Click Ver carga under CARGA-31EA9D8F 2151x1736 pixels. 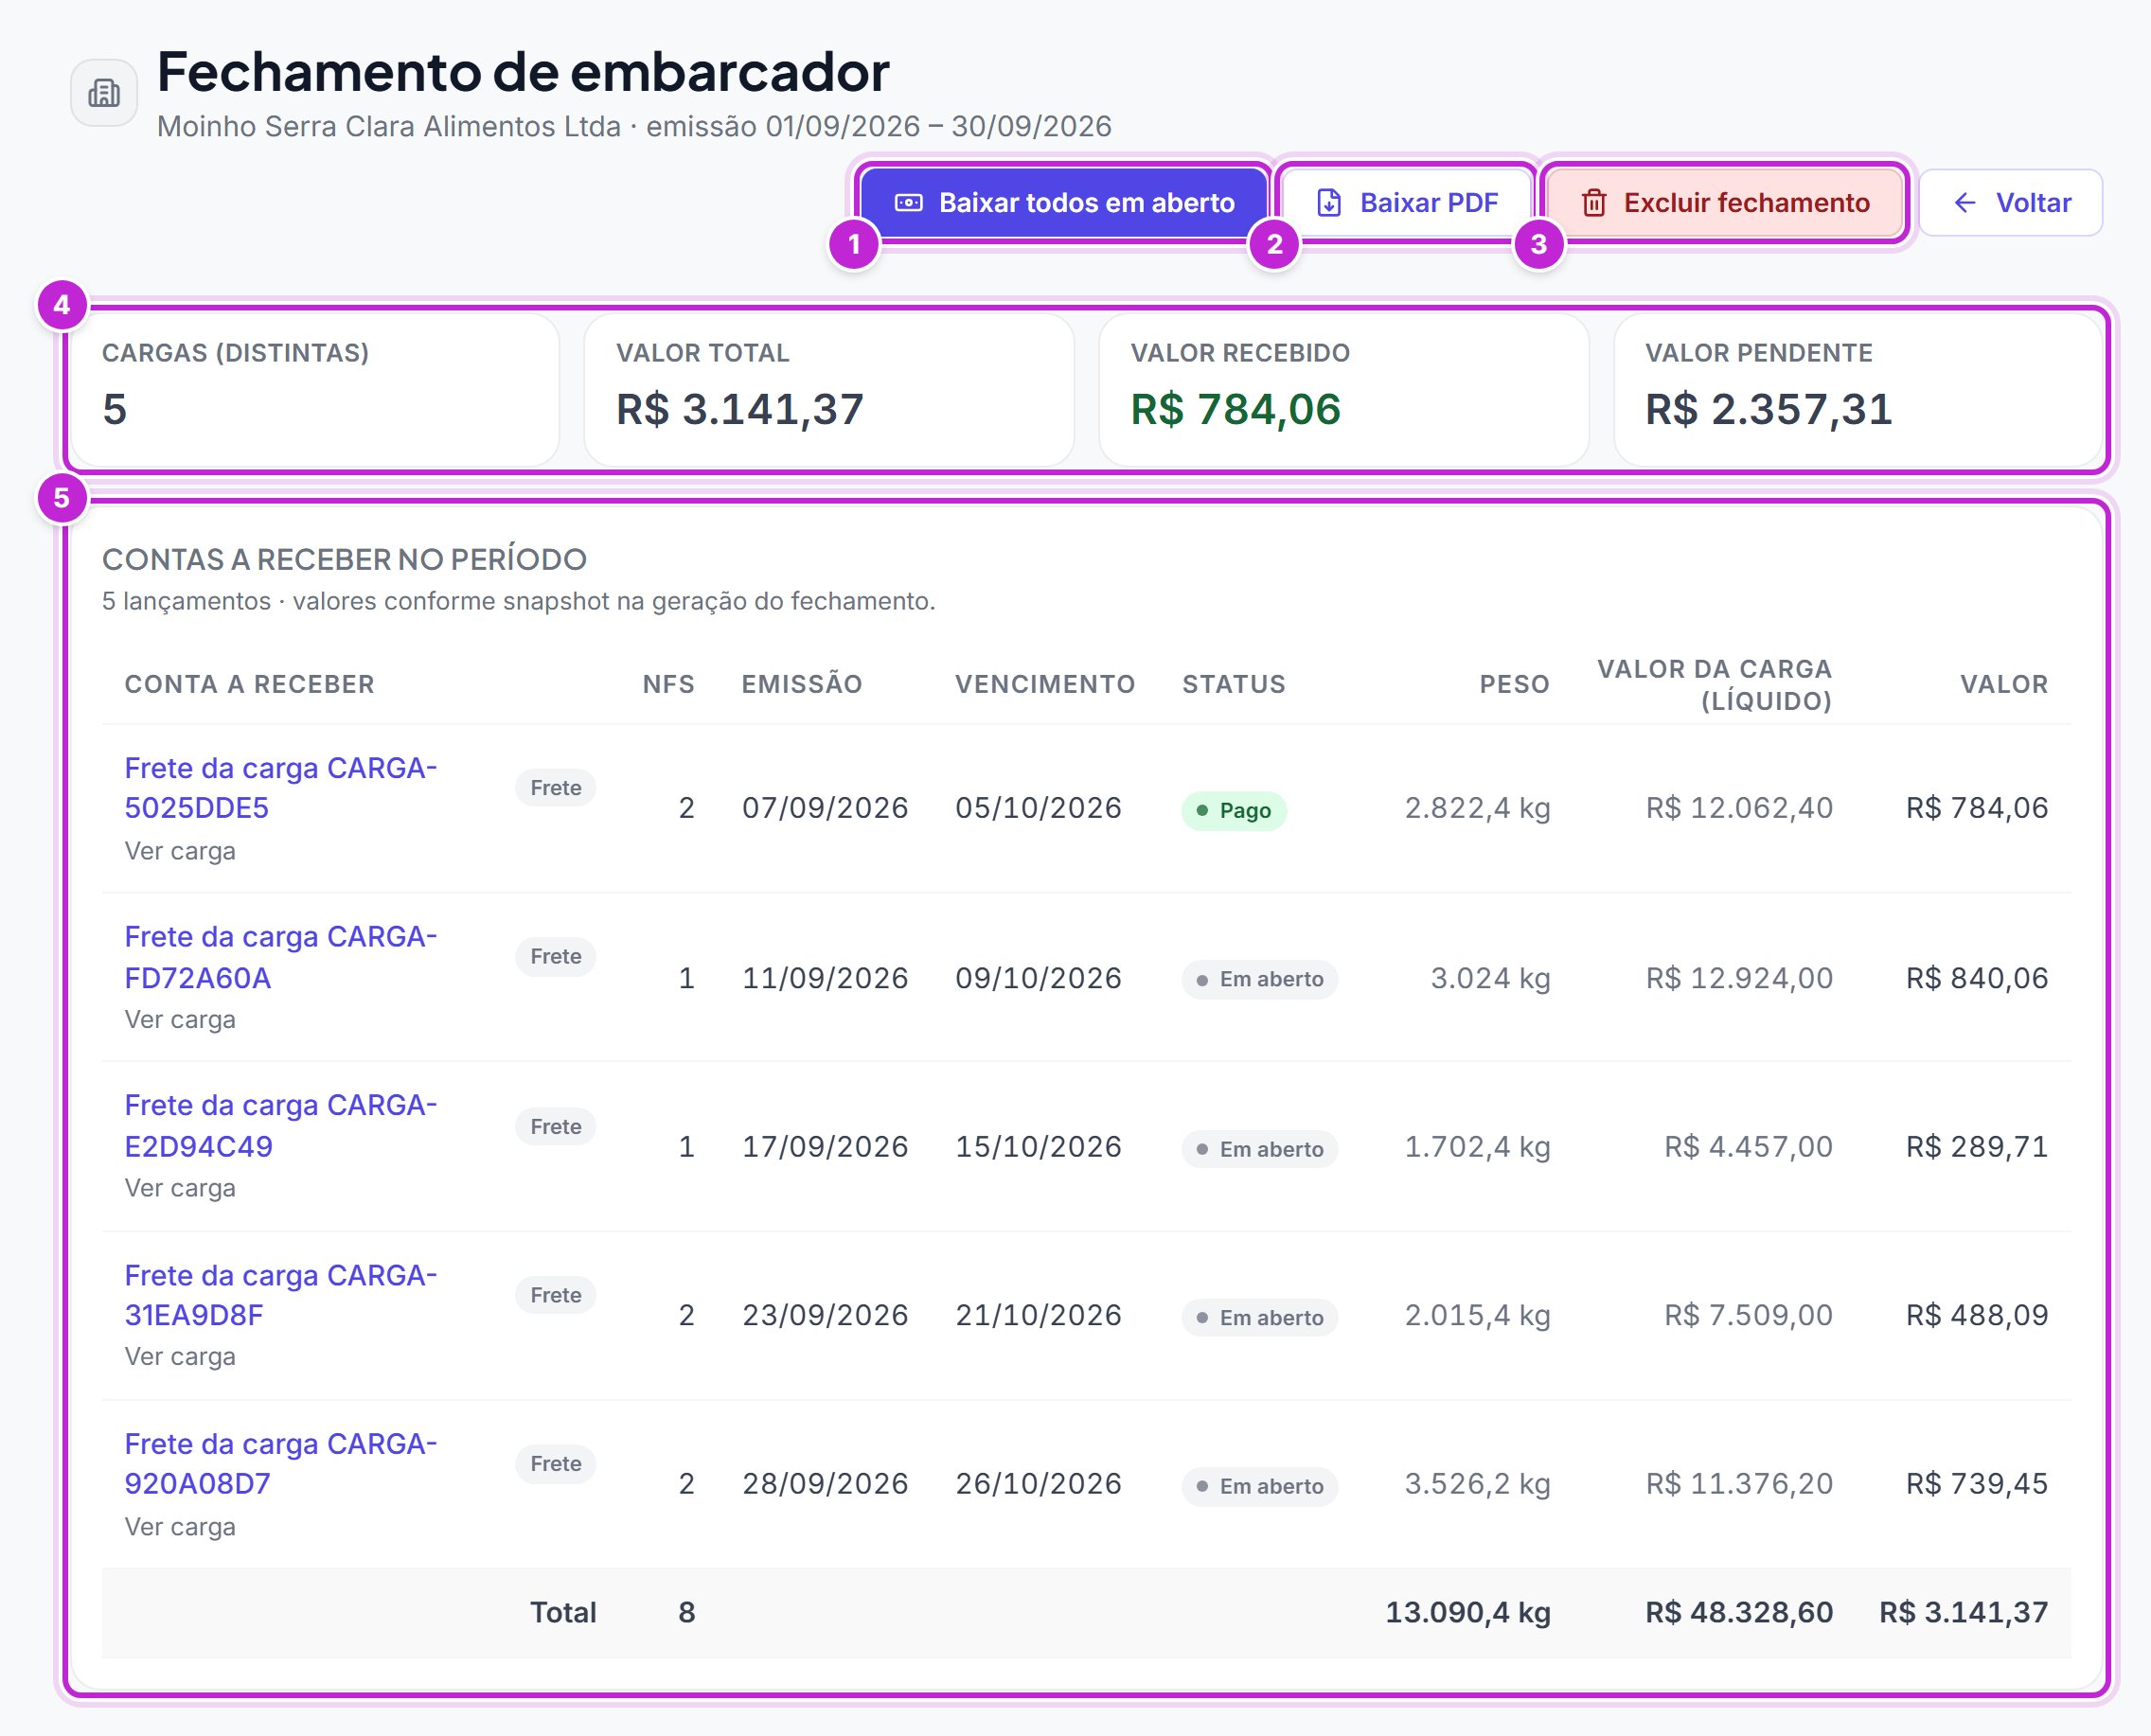click(180, 1357)
